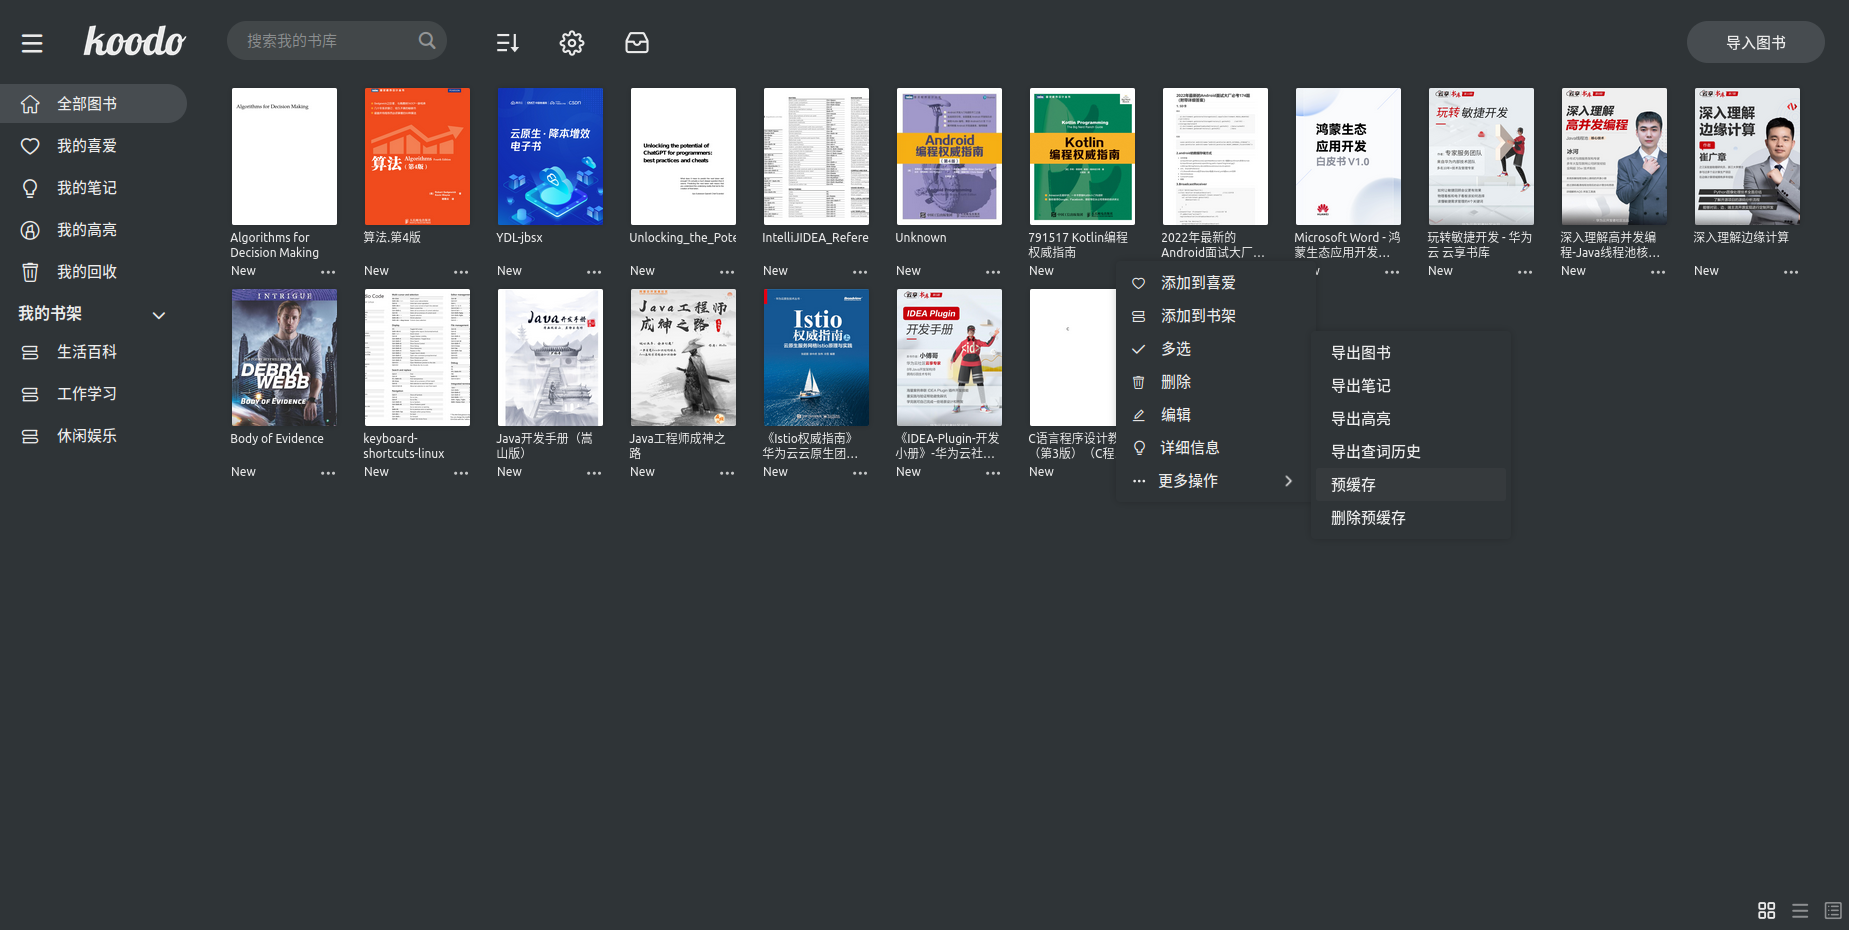Viewport: 1849px width, 930px height.
Task: Open more options for IntelliJIDEA_Refere book
Action: (x=860, y=272)
